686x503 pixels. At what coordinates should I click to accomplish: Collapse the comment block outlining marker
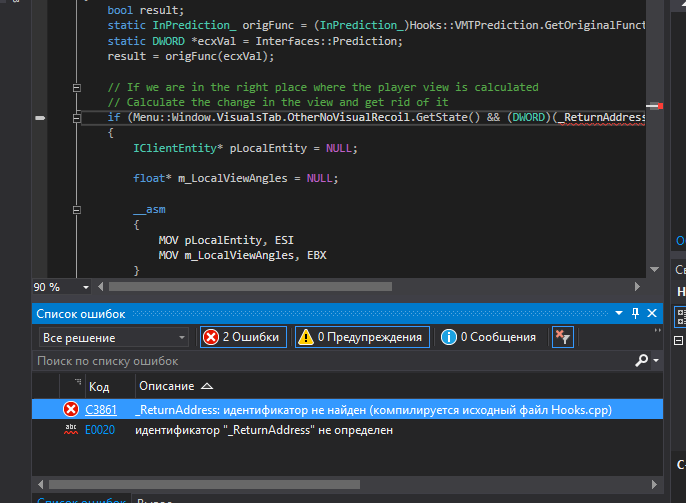pos(76,88)
